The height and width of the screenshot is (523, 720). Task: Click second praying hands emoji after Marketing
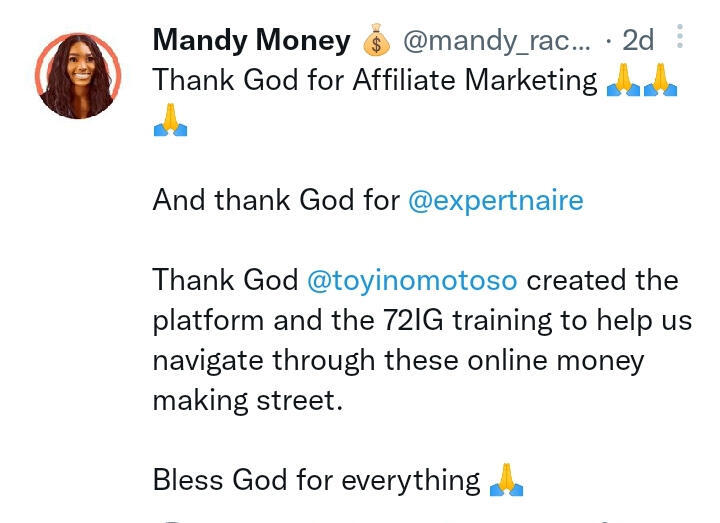pyautogui.click(x=661, y=81)
